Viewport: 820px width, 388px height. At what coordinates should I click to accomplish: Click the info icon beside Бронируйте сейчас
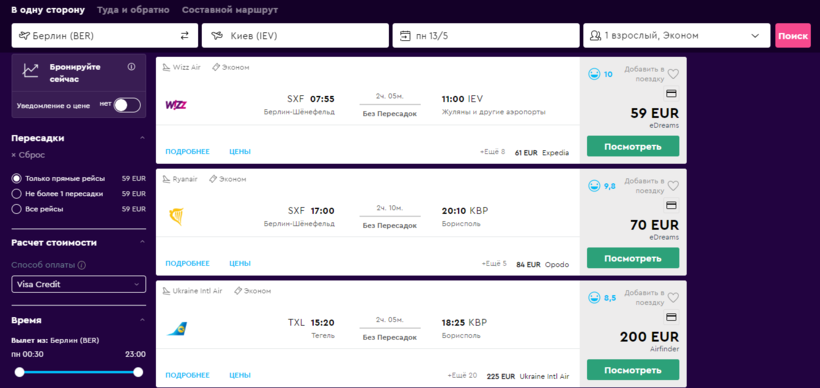pyautogui.click(x=131, y=67)
